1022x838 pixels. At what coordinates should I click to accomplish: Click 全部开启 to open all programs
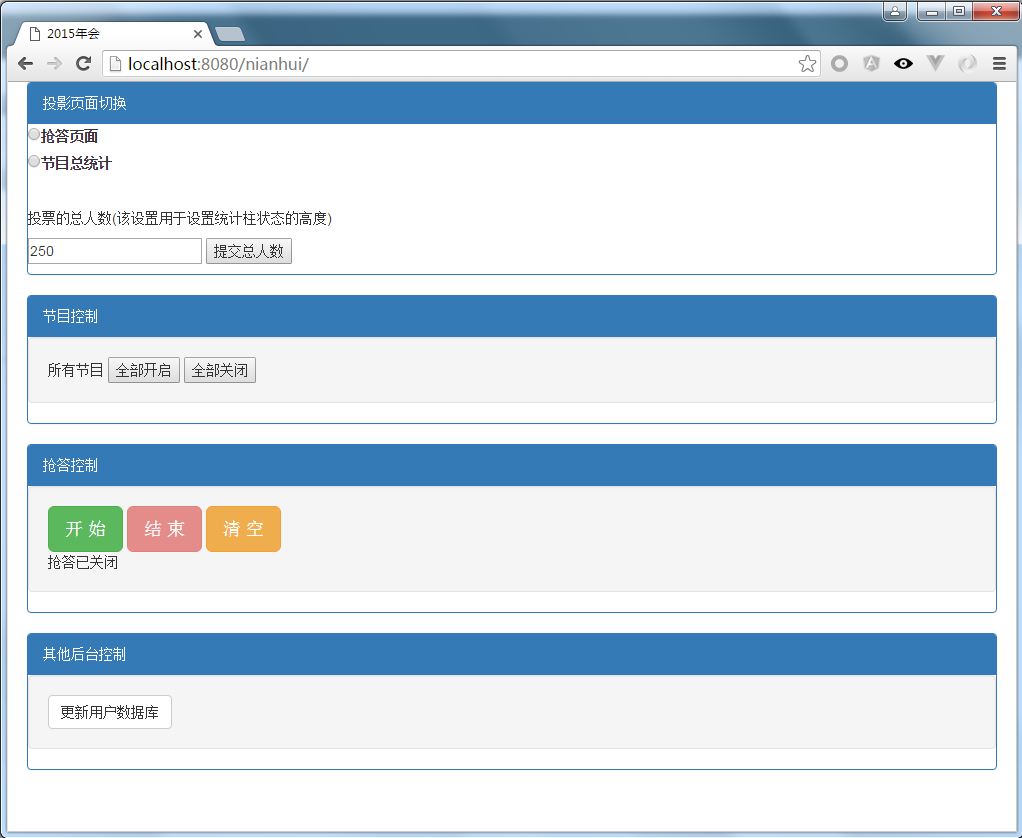(143, 370)
